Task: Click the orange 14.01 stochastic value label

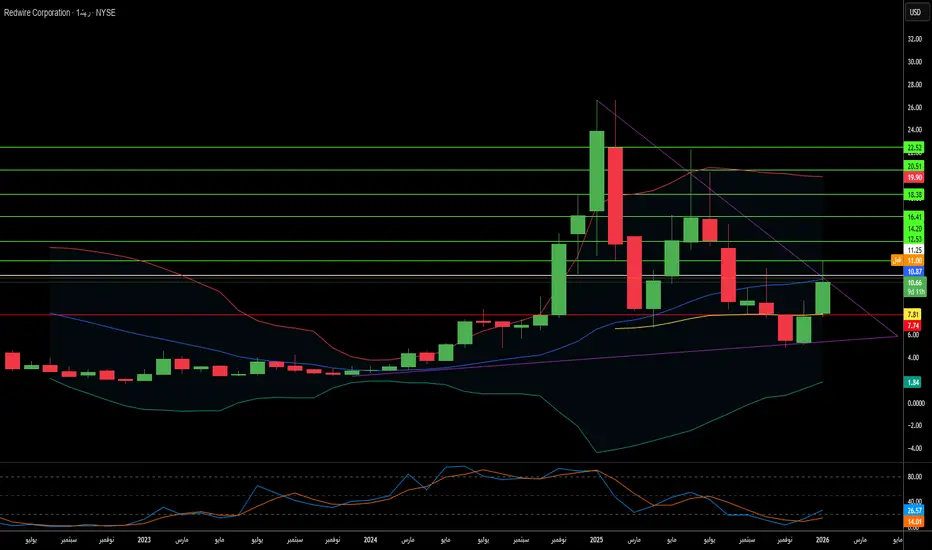Action: (x=914, y=521)
